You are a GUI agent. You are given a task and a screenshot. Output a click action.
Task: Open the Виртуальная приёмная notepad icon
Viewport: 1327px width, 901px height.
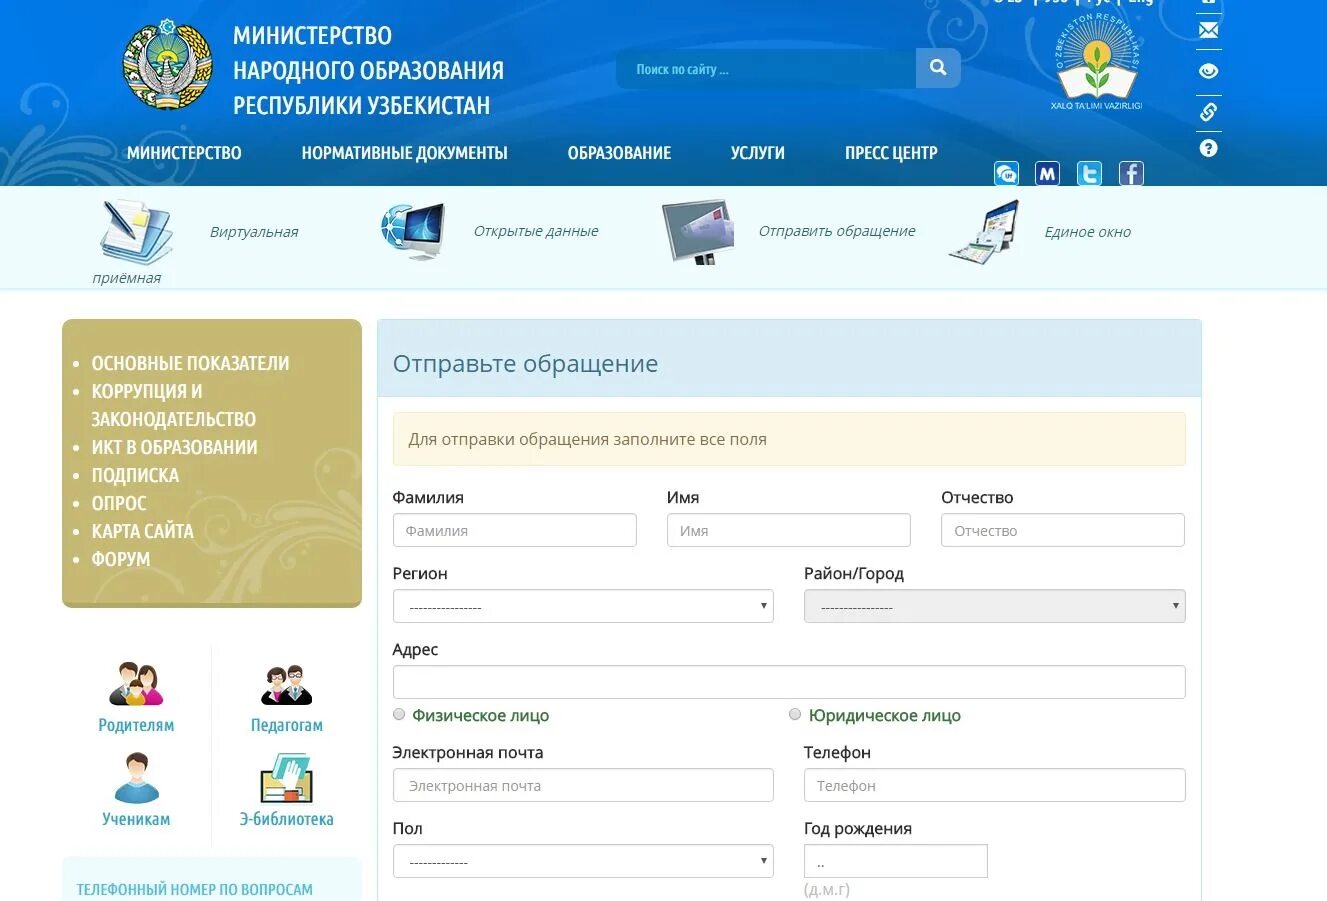coord(136,231)
